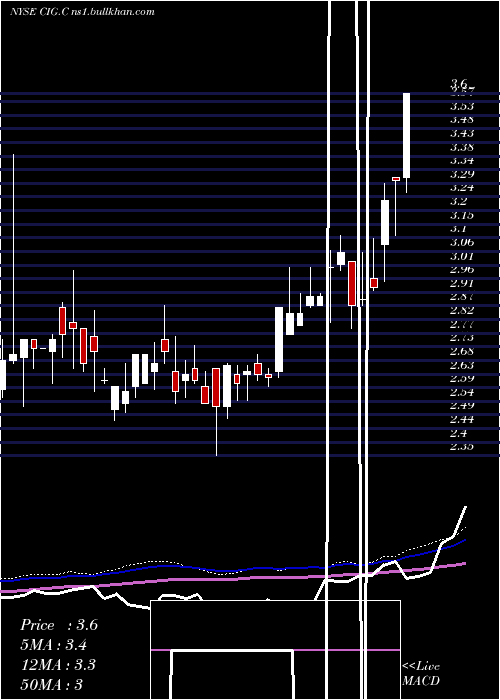500x700 pixels.
Task: Click the pink 50MA line
Action: 233,579
